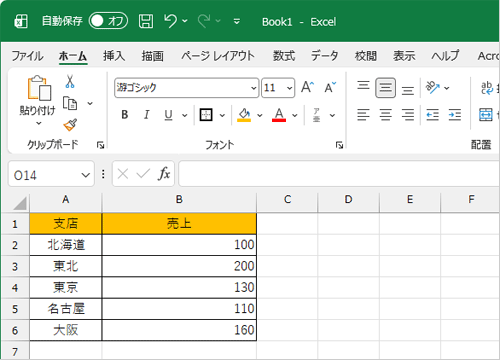Go to the ページ レイアウト tab
This screenshot has height=360, width=500.
218,56
